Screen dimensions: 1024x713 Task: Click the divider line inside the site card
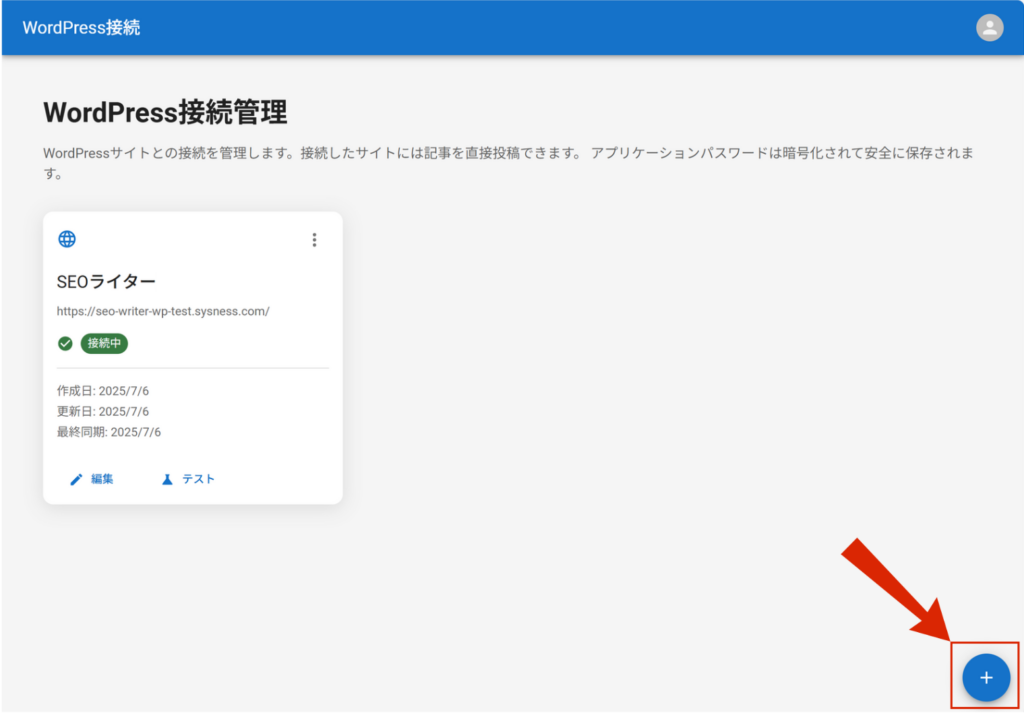[x=193, y=368]
